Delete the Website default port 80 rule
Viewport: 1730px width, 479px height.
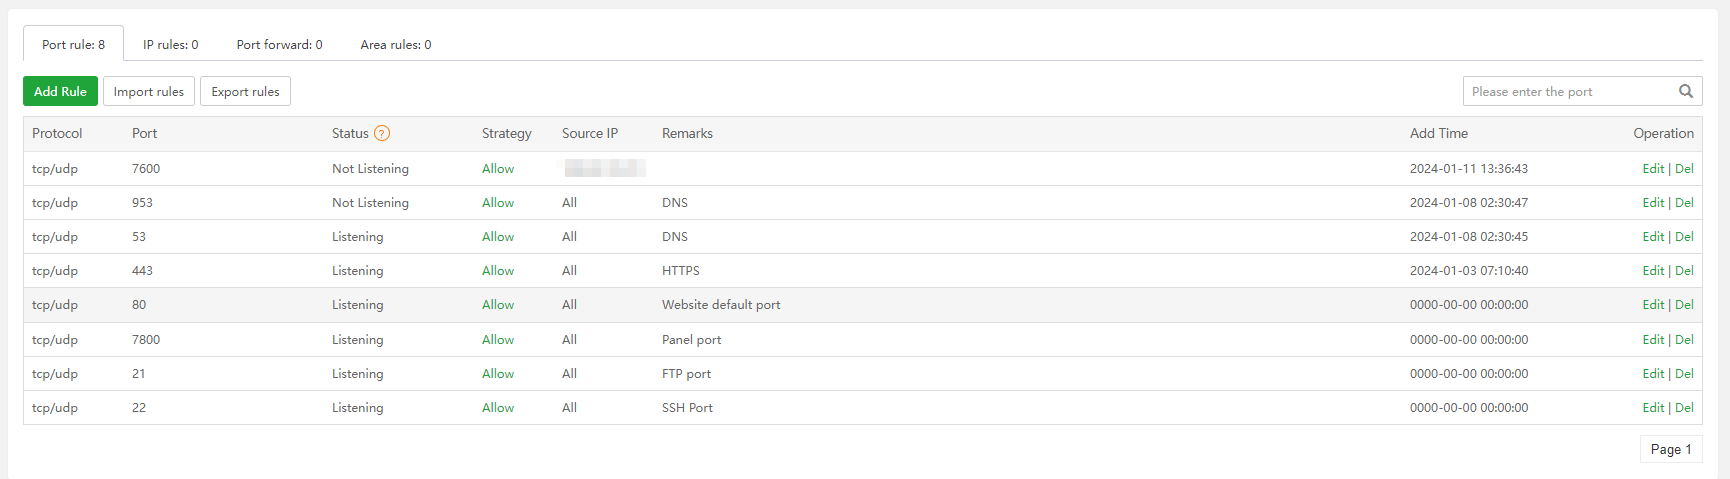[x=1685, y=305]
